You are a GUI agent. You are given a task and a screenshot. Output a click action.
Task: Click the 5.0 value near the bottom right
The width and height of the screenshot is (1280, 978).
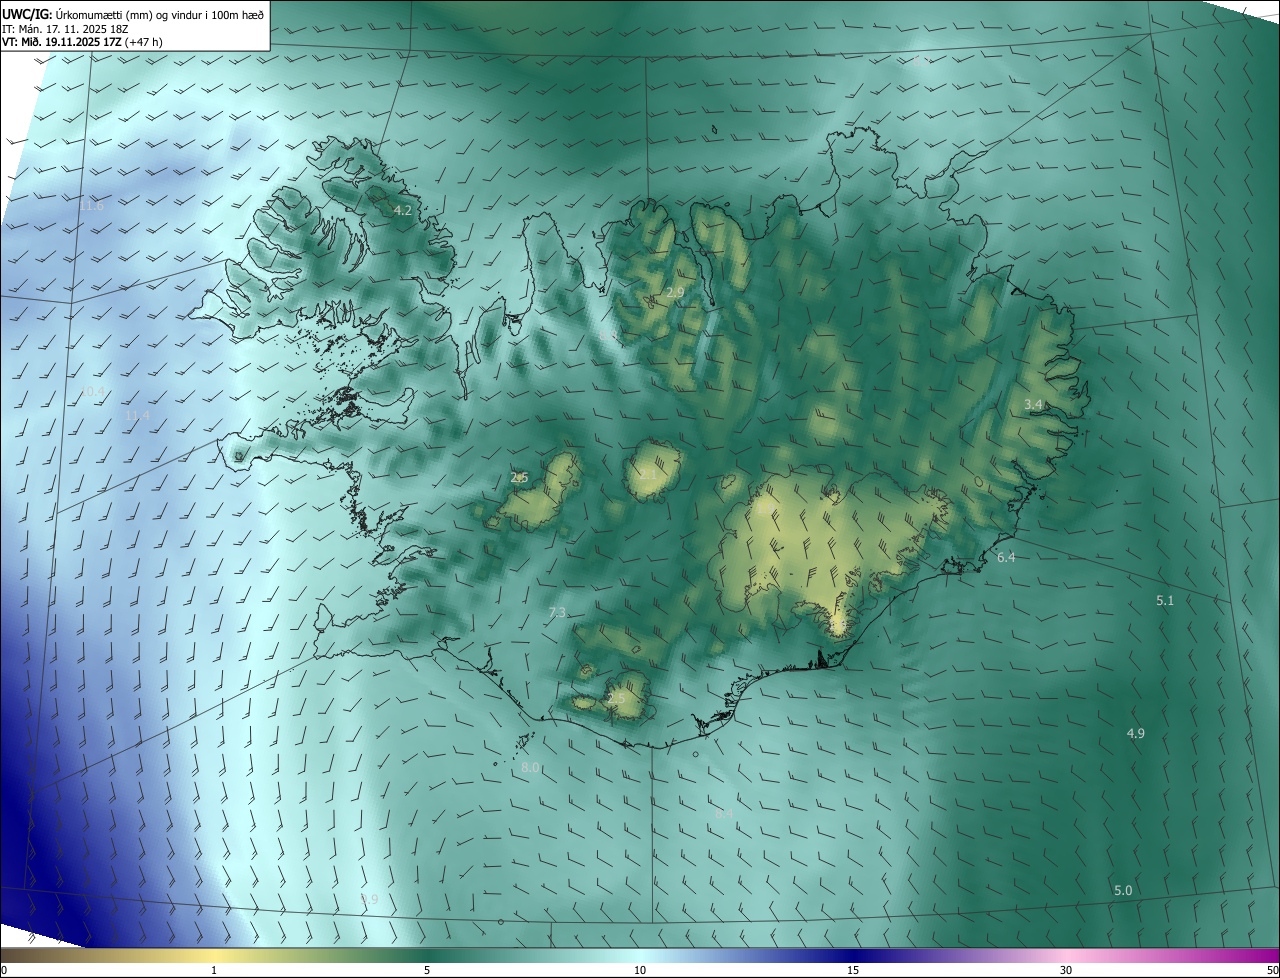(1123, 890)
